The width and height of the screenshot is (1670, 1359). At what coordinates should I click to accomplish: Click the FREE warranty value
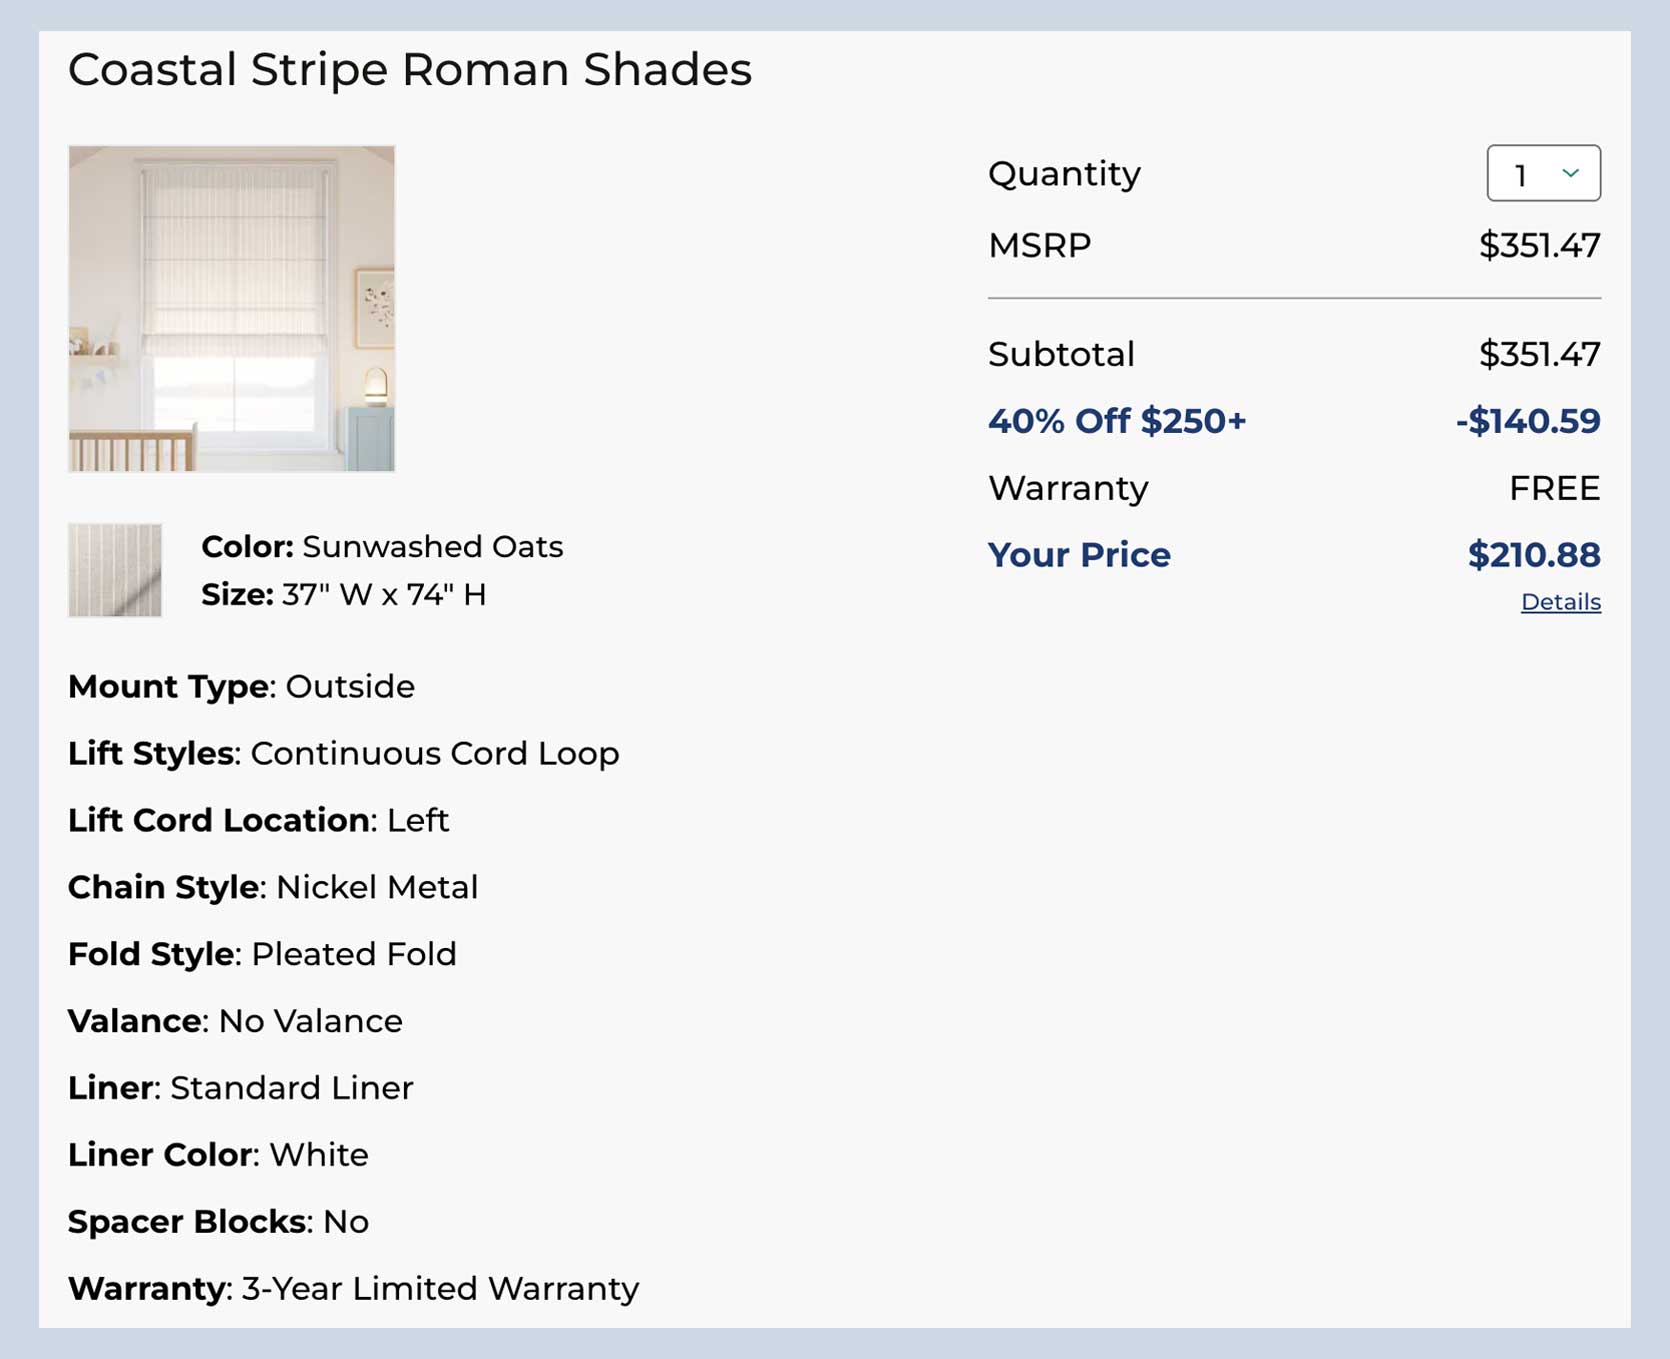(1554, 488)
